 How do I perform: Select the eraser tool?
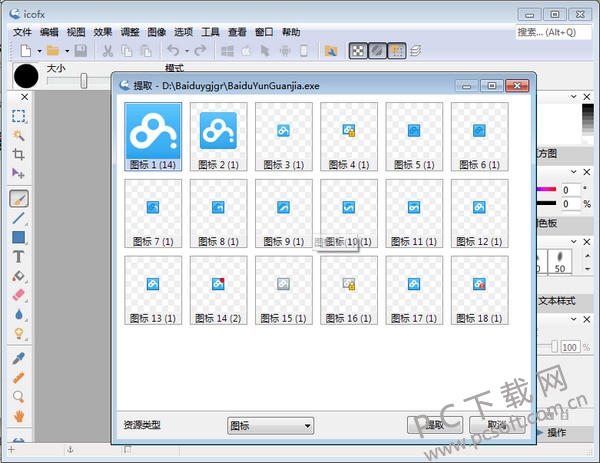(x=18, y=295)
